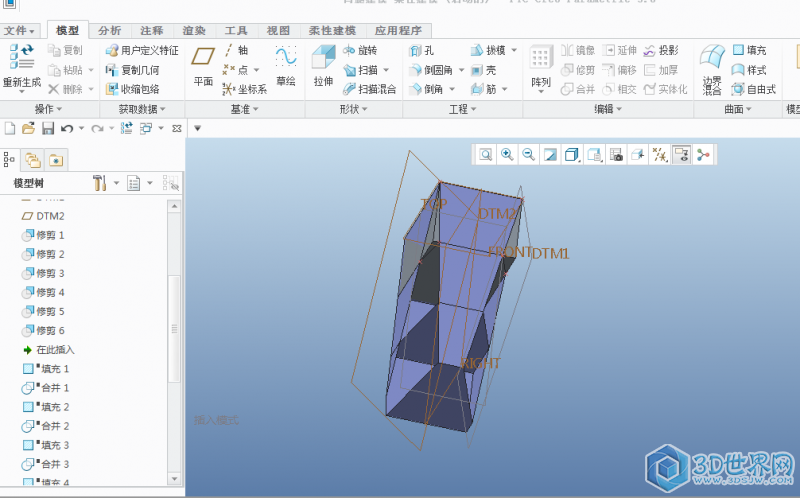The width and height of the screenshot is (800, 498).
Task: Click the 投影 (Project) button
Action: click(661, 50)
